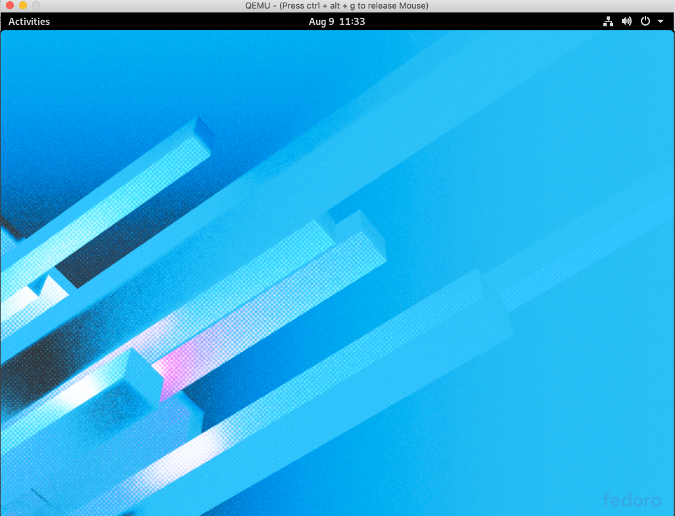Screen dimensions: 675x516
Task: Click empty top bar space right of Activities
Action: [x=150, y=21]
